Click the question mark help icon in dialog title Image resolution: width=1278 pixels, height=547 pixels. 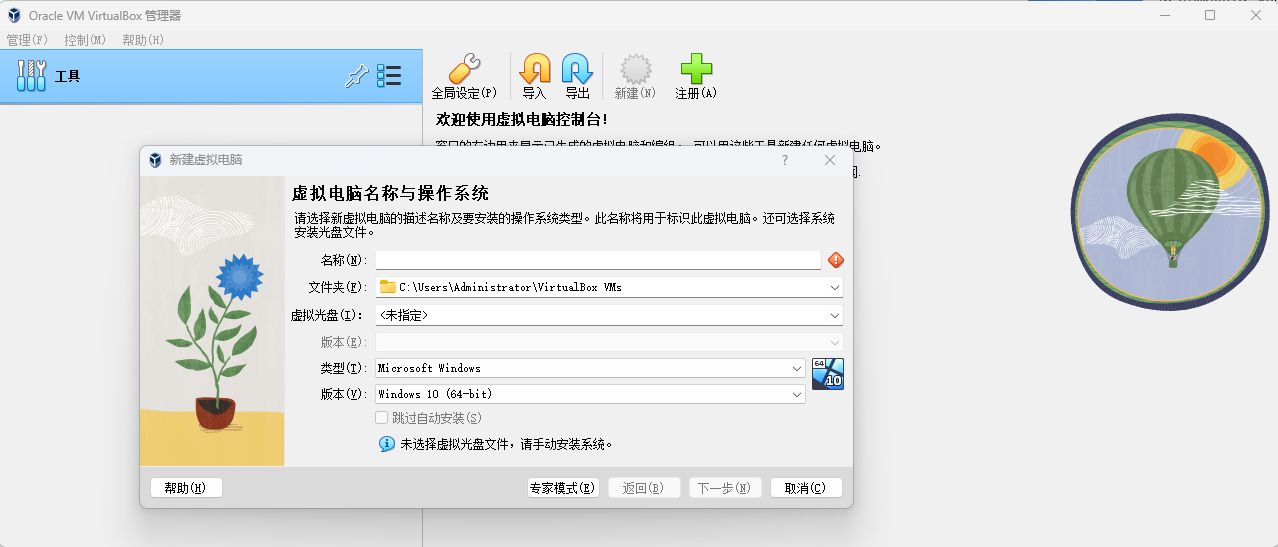784,160
